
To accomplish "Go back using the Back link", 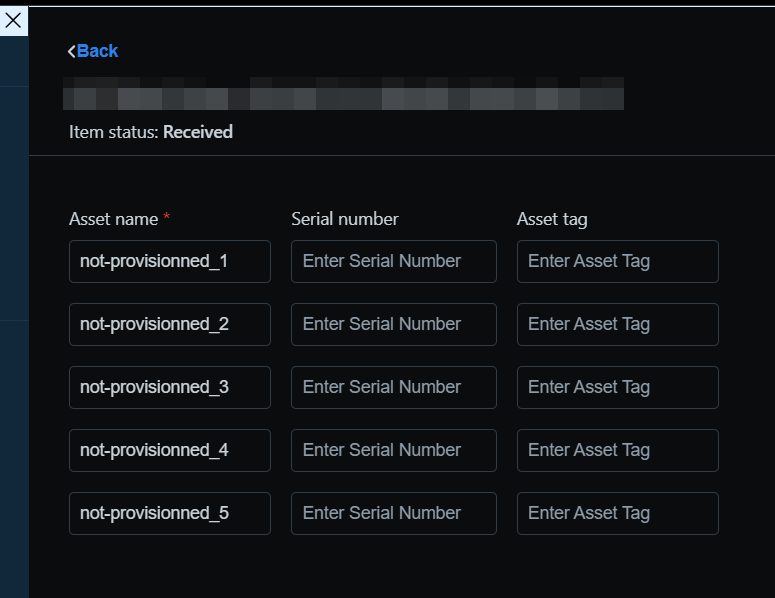I will click(93, 51).
